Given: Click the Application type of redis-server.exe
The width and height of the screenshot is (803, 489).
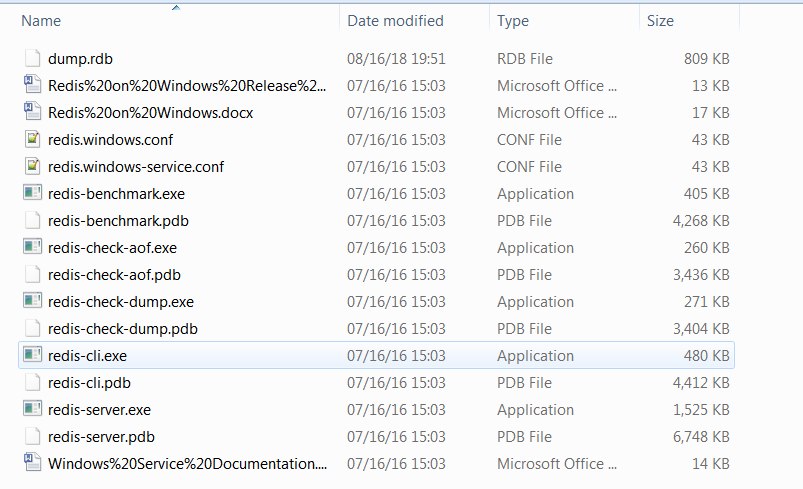Looking at the screenshot, I should point(535,410).
